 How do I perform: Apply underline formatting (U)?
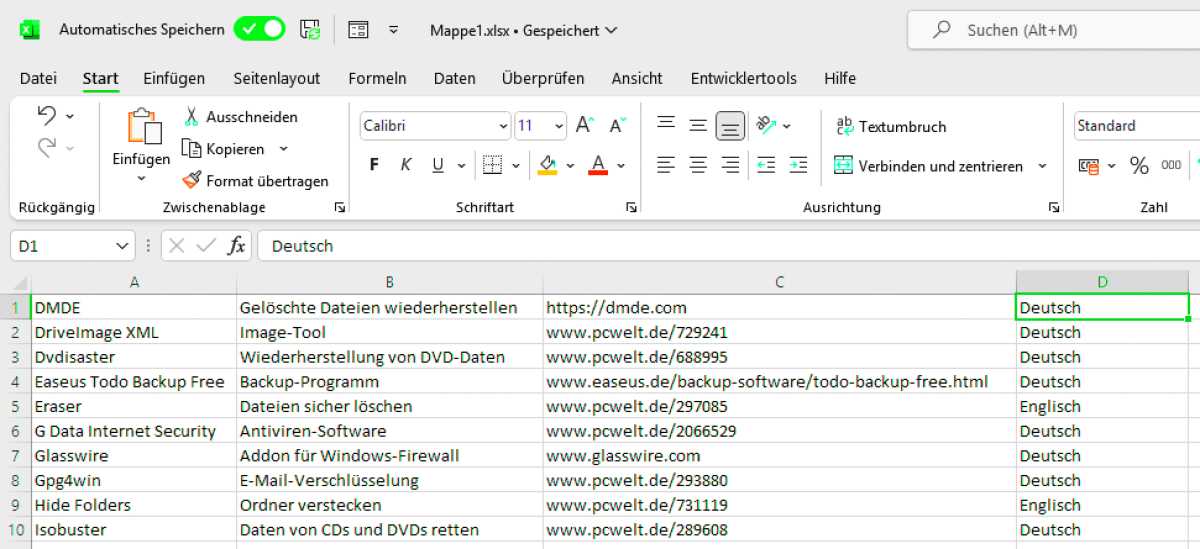click(x=437, y=165)
